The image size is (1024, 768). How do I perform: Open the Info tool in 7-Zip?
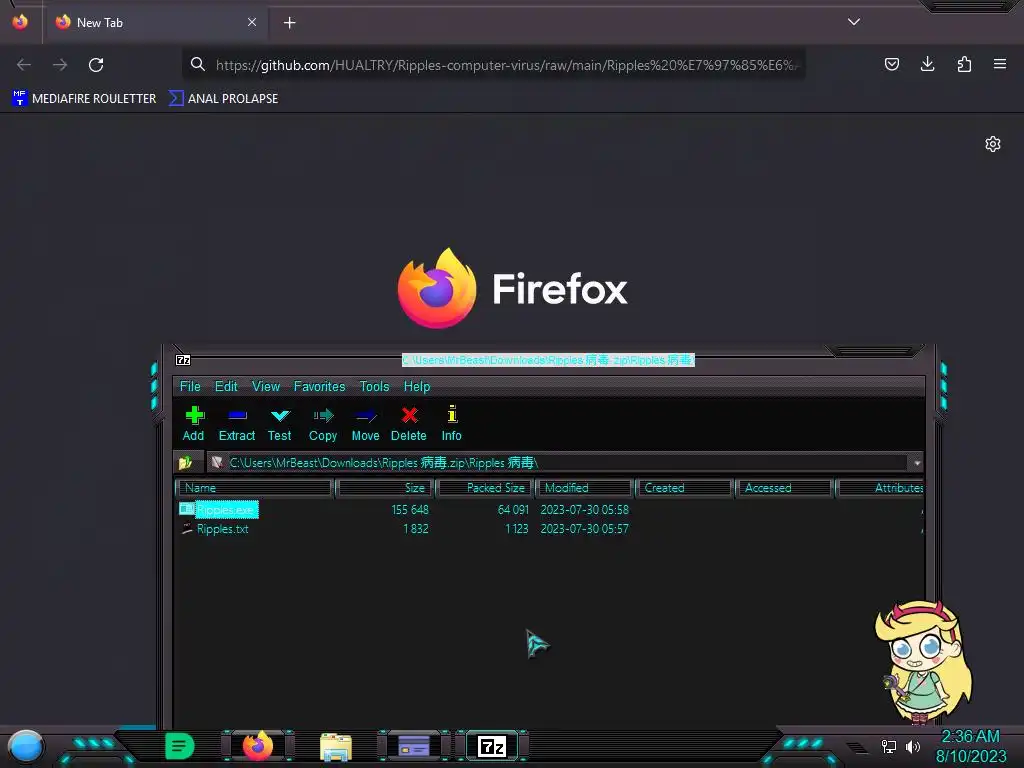pos(451,423)
